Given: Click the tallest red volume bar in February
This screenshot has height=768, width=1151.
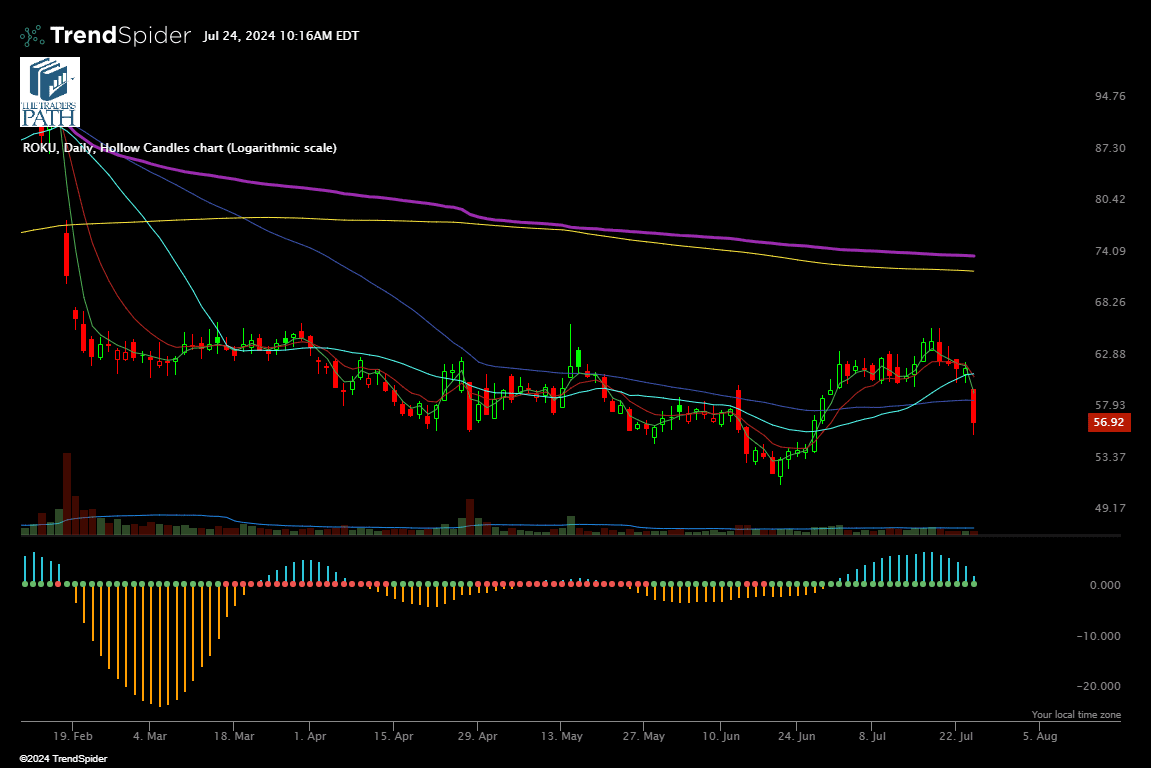Looking at the screenshot, I should tap(67, 494).
